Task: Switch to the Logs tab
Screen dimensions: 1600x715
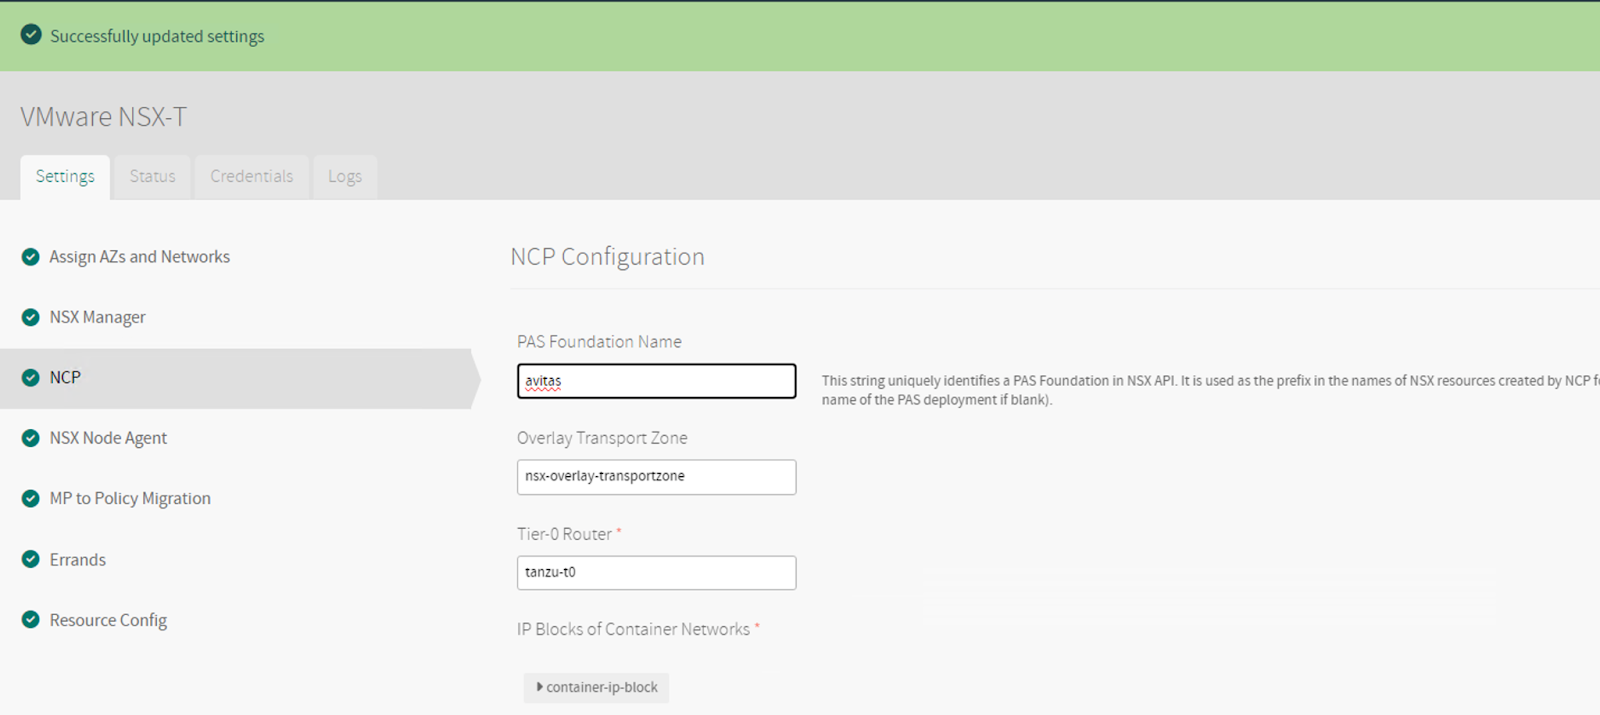Action: click(x=345, y=177)
